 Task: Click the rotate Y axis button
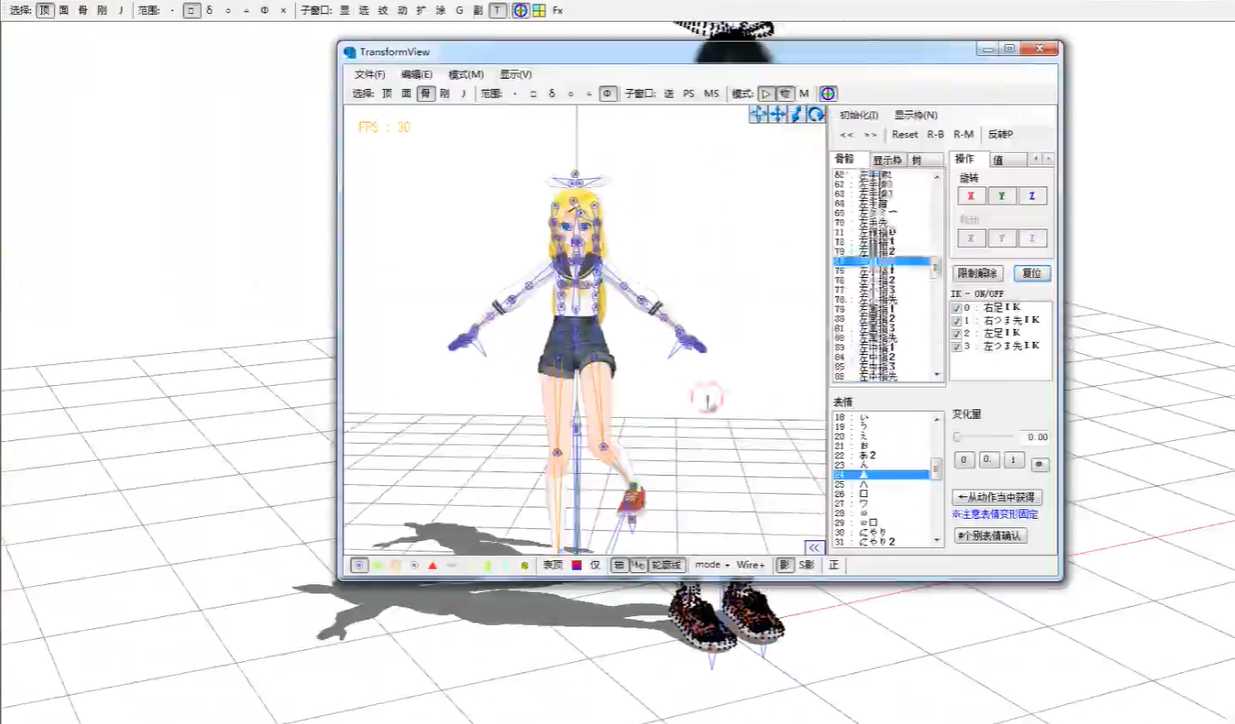1002,196
